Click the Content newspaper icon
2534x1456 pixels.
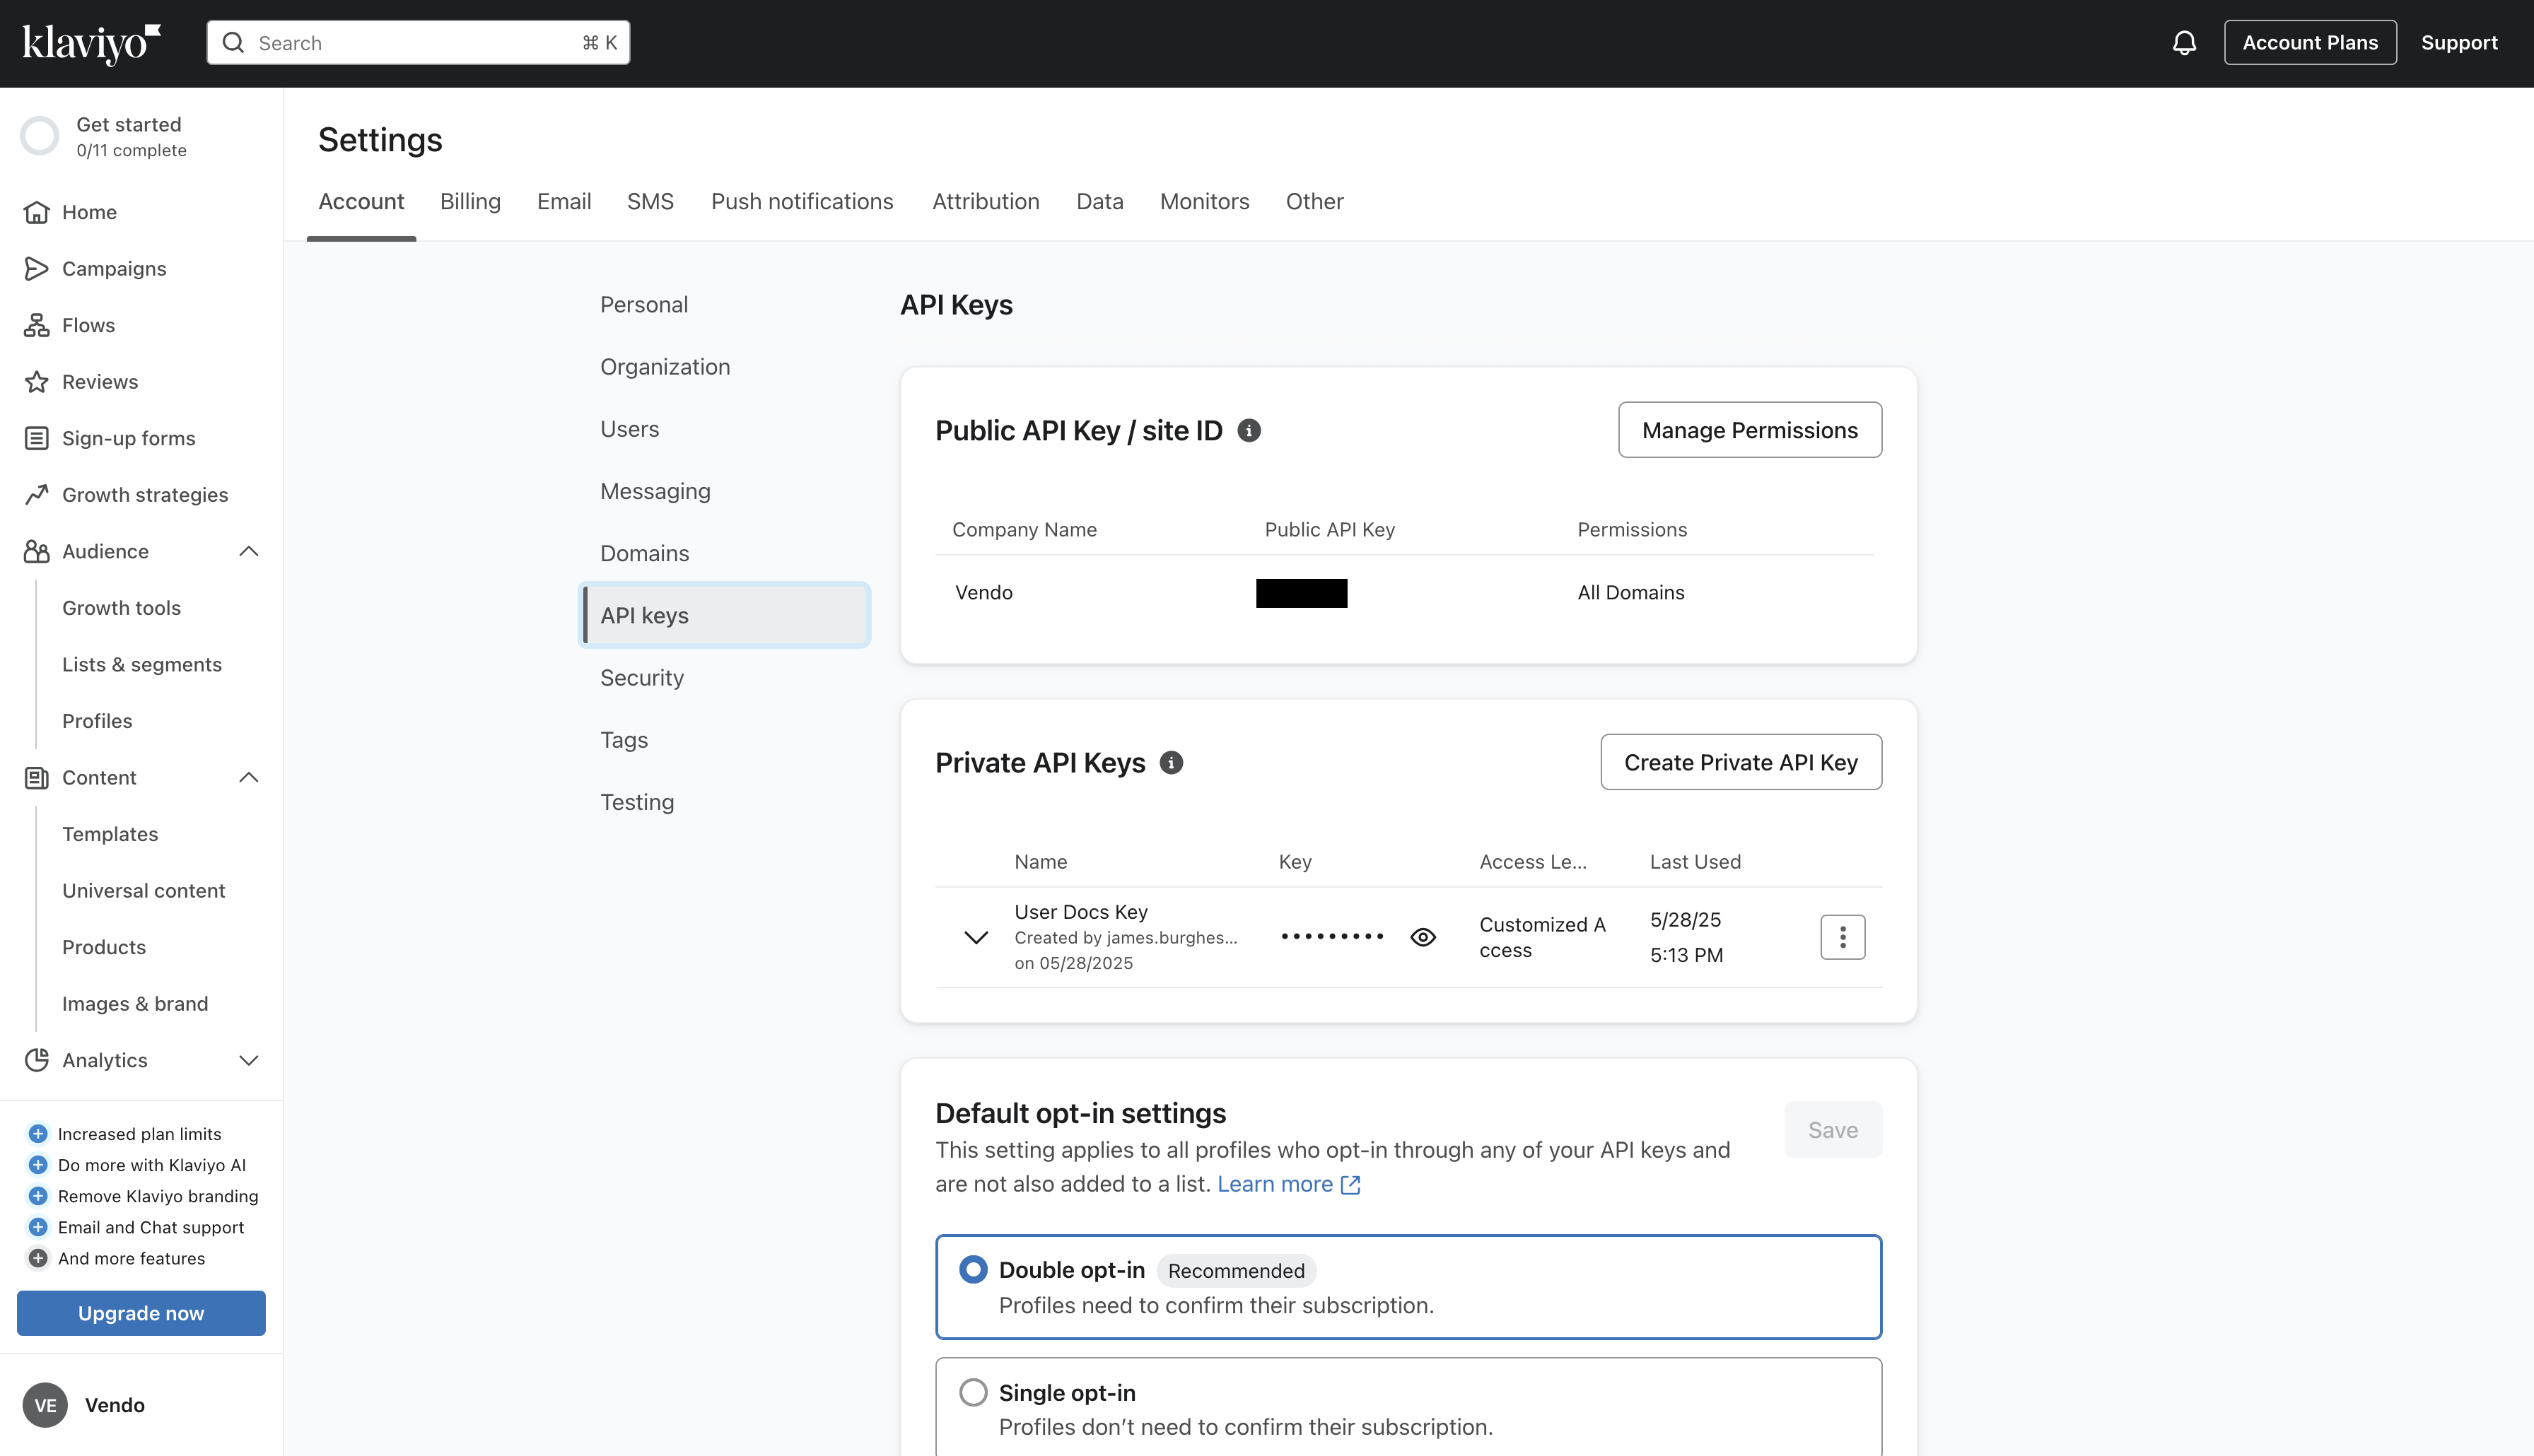click(x=37, y=777)
